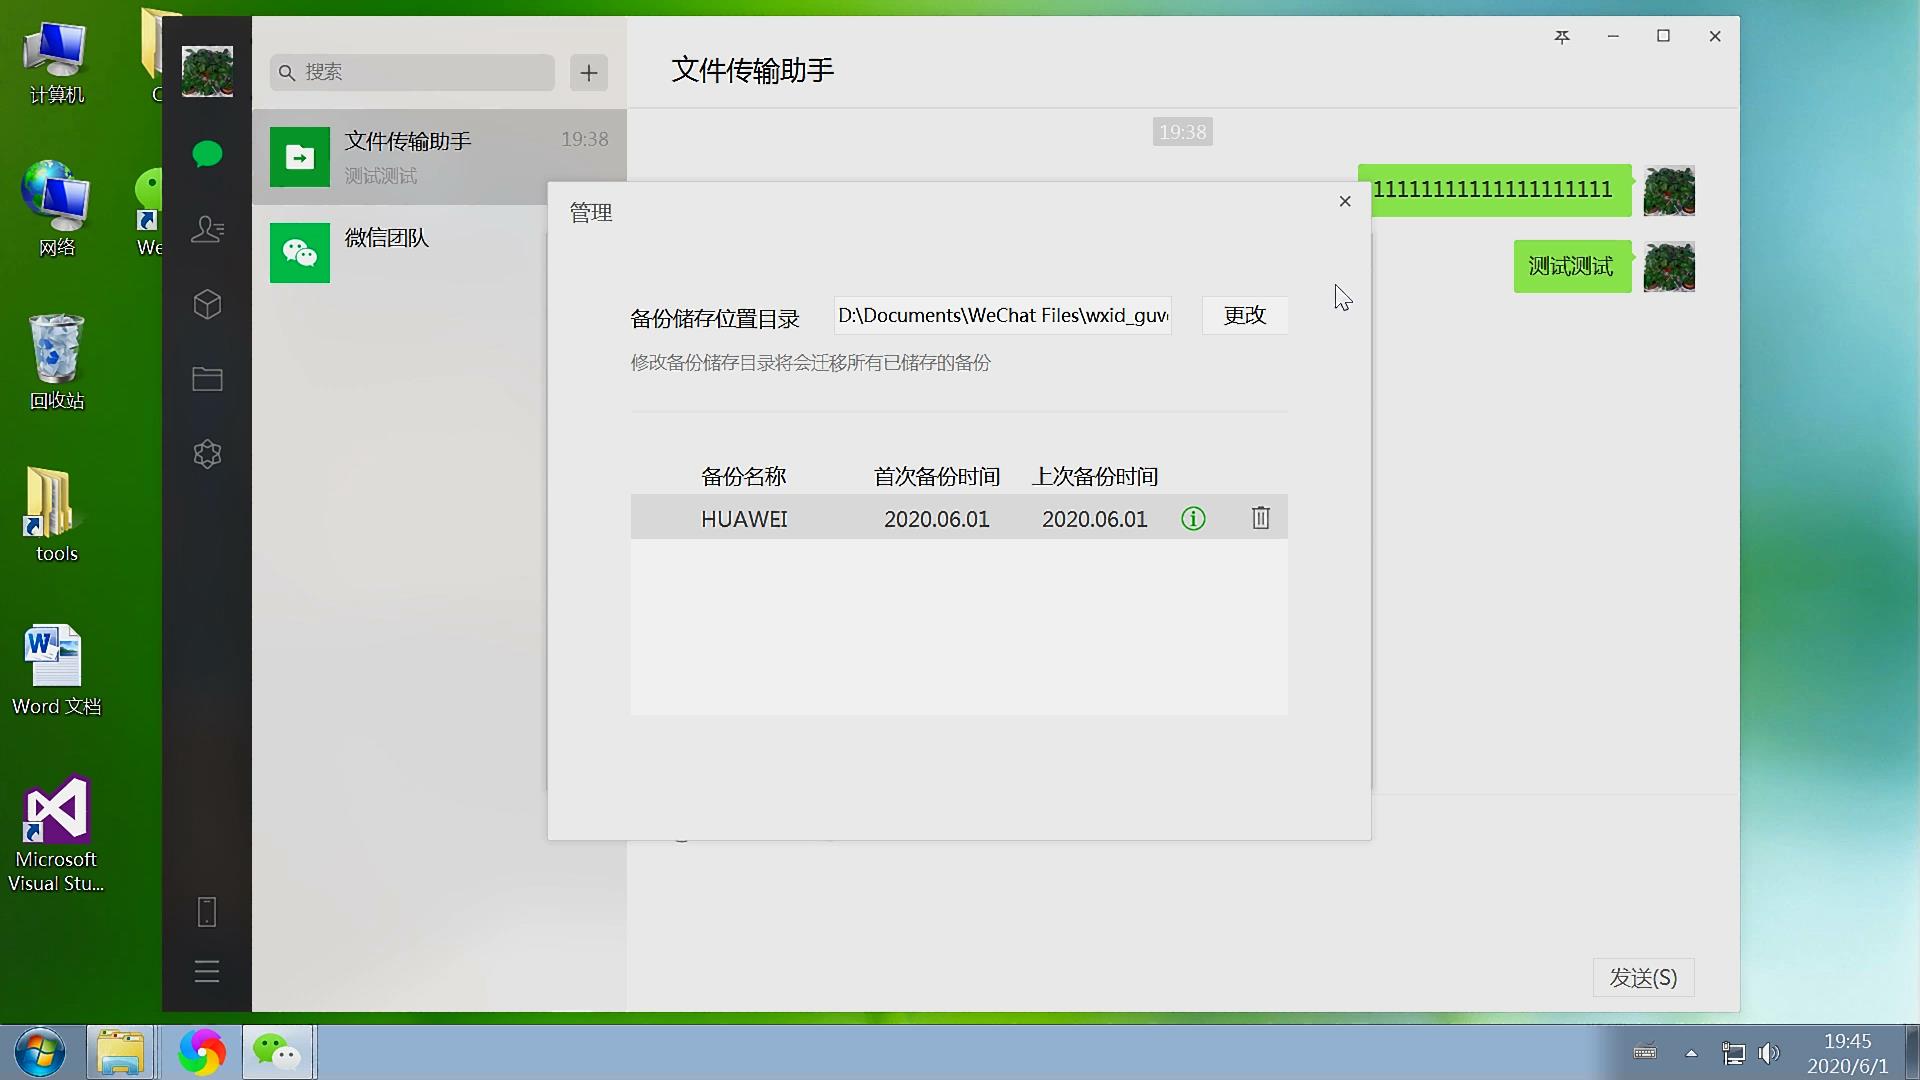
Task: Click the 发送(S) send button
Action: [x=1643, y=978]
